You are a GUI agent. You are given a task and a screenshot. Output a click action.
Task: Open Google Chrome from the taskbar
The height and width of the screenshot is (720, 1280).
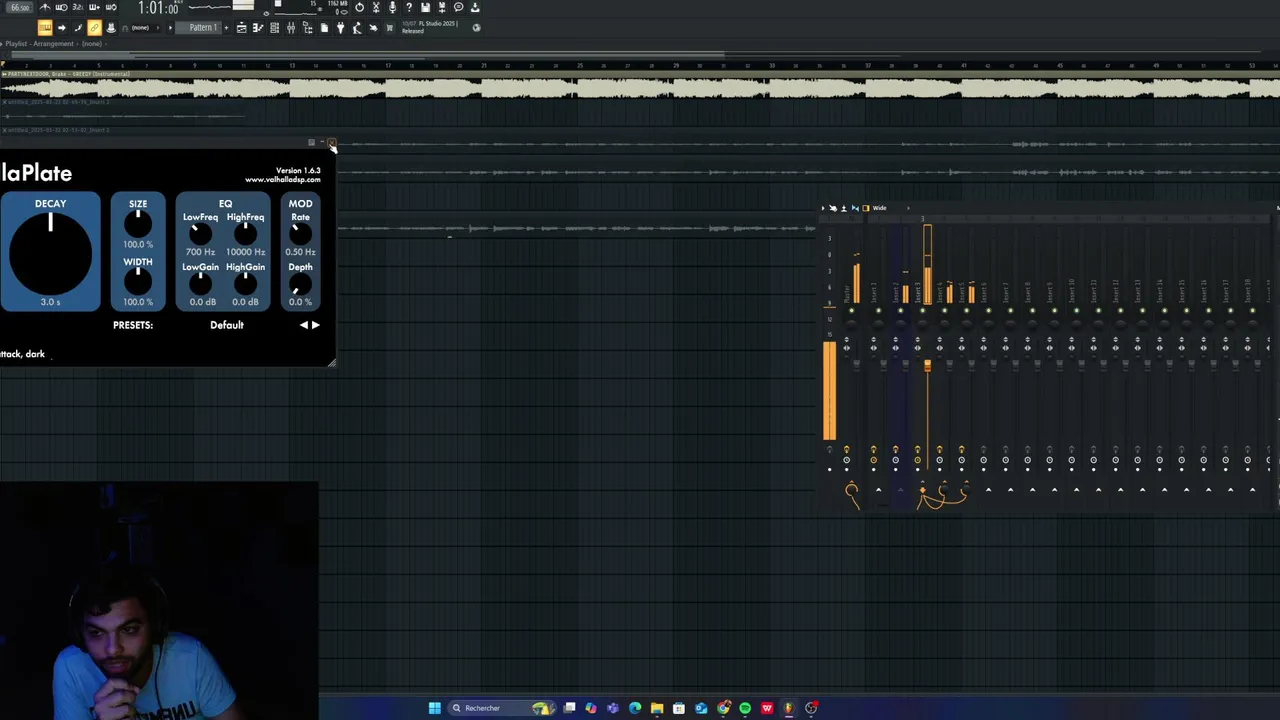tap(723, 708)
